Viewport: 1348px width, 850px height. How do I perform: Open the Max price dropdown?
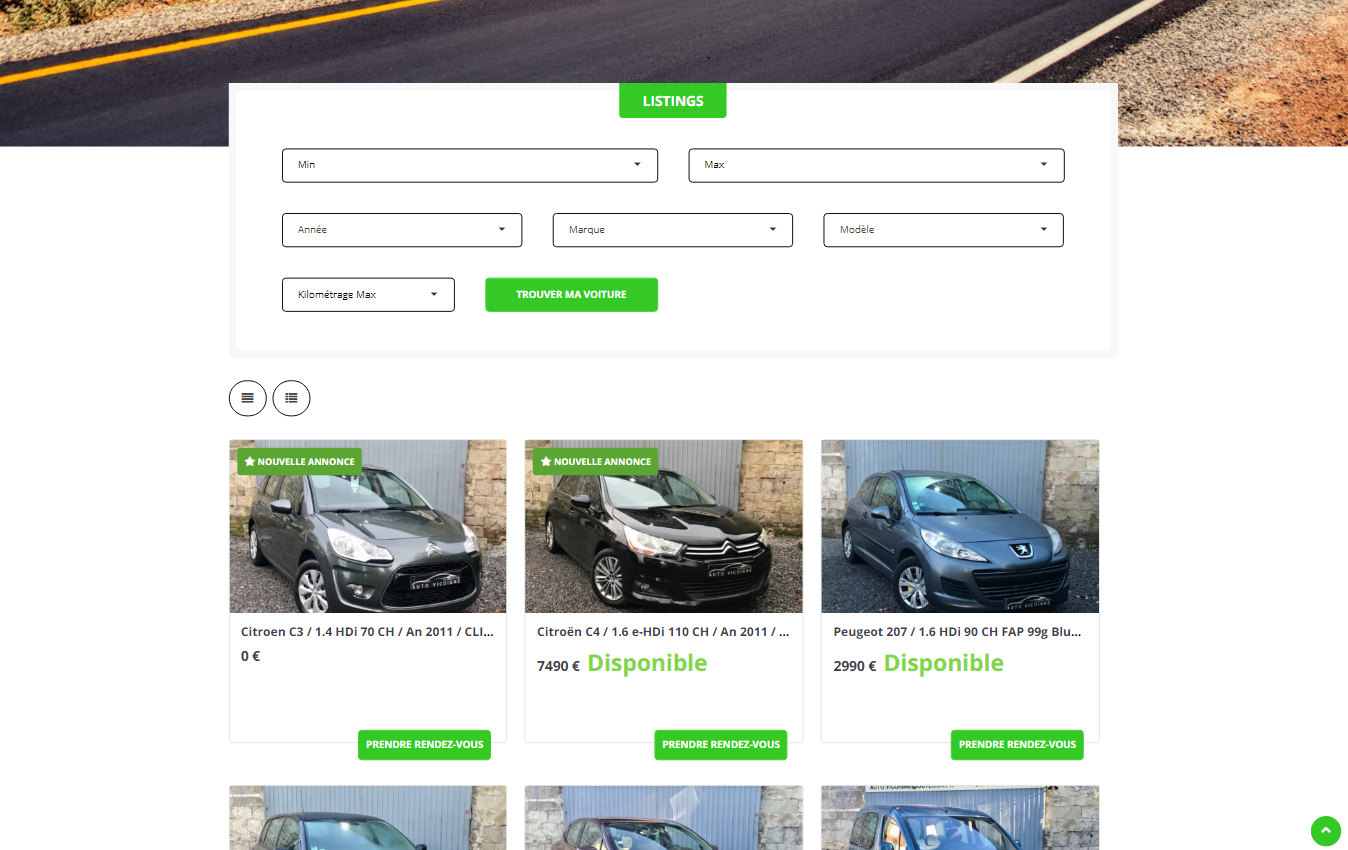click(x=876, y=165)
